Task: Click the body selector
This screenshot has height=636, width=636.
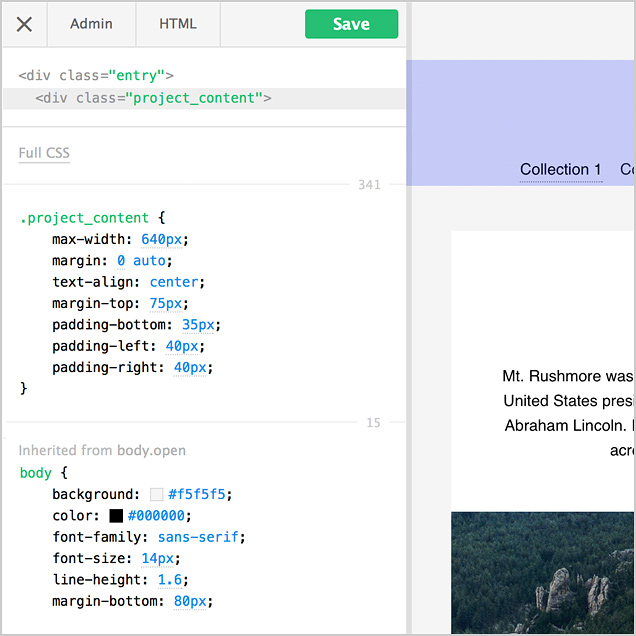Action: tap(36, 473)
